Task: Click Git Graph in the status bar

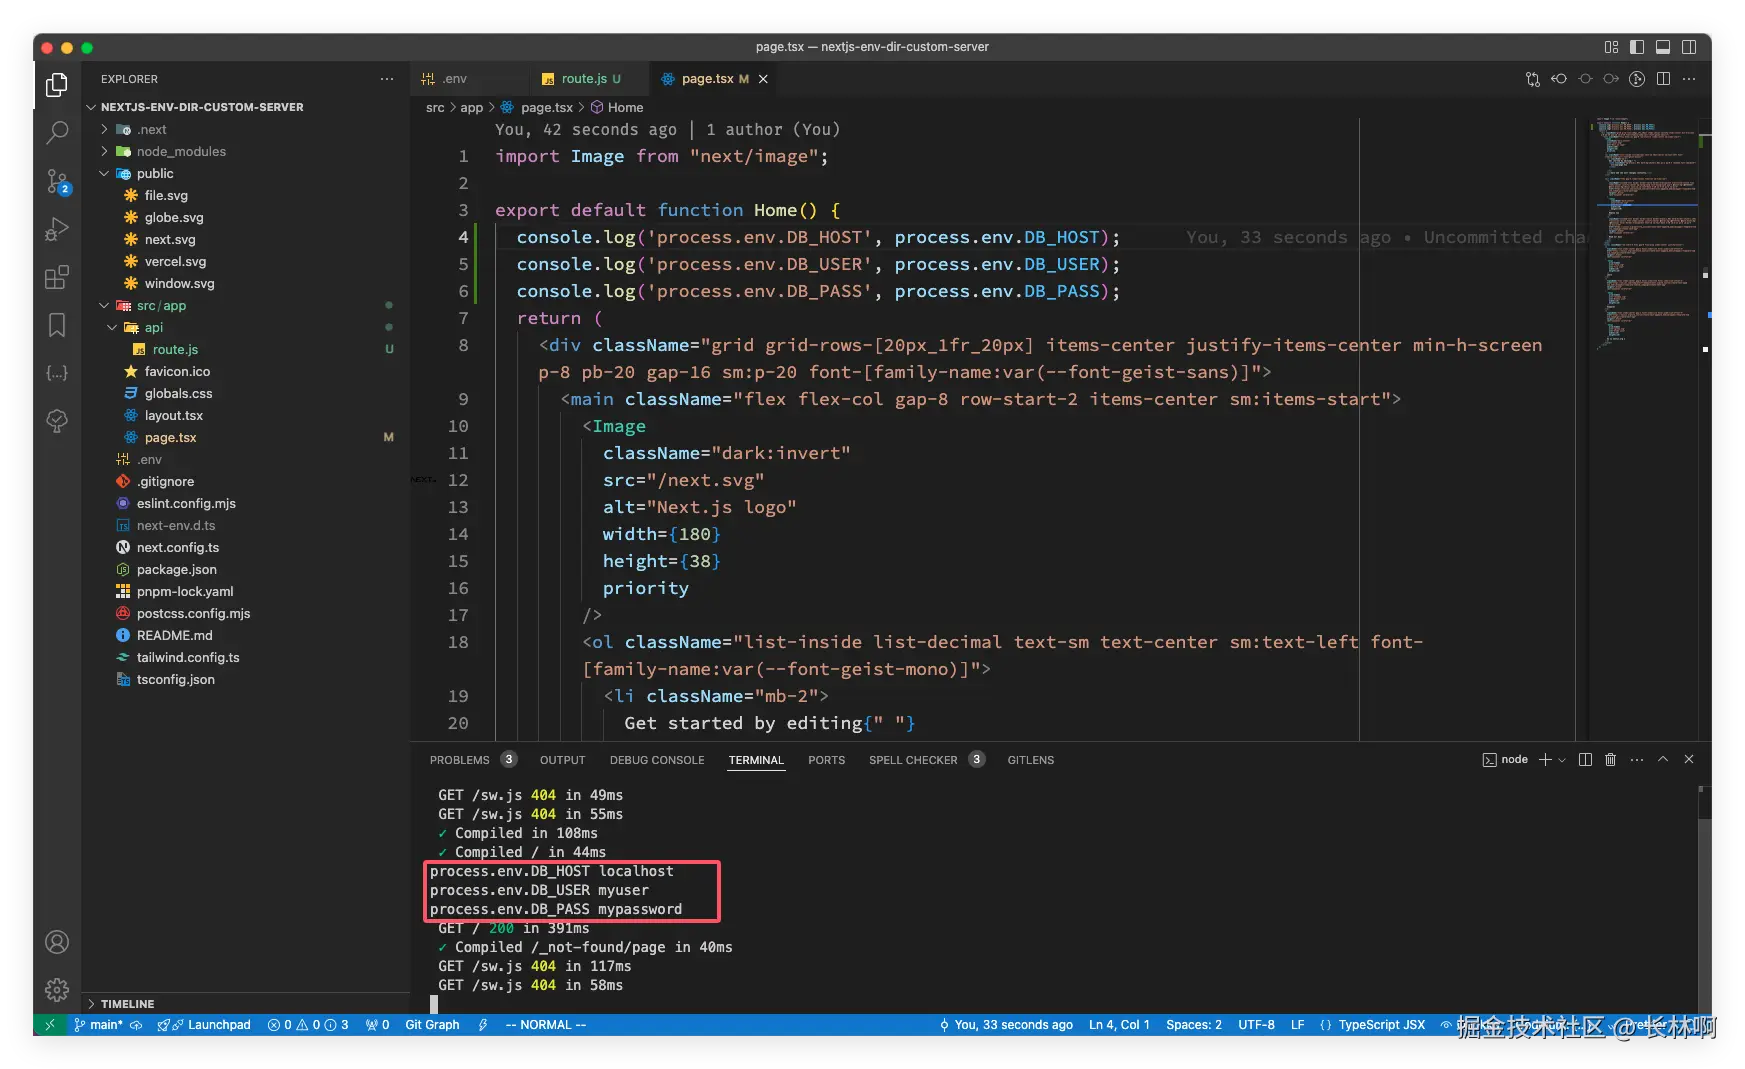Action: pyautogui.click(x=432, y=1025)
